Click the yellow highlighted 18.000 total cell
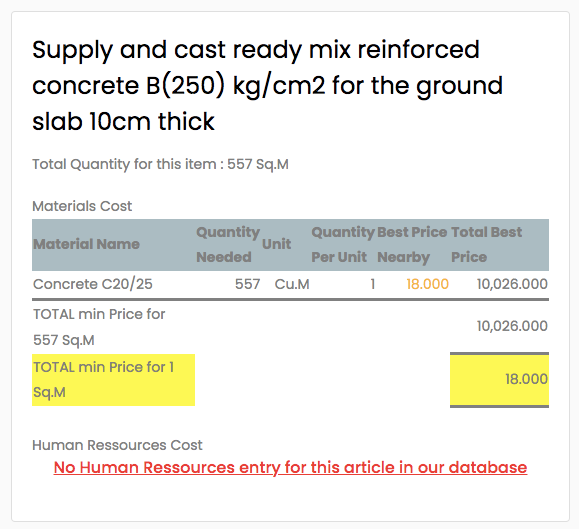Viewport: 579px width, 529px height. [499, 380]
